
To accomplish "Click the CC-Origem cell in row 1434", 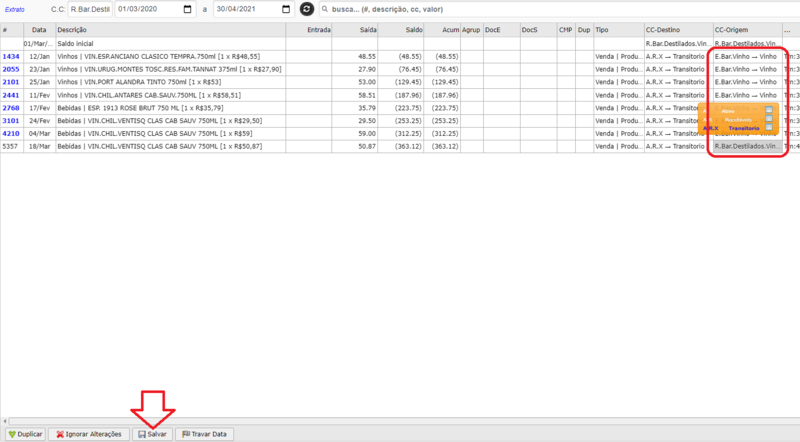I will click(747, 57).
